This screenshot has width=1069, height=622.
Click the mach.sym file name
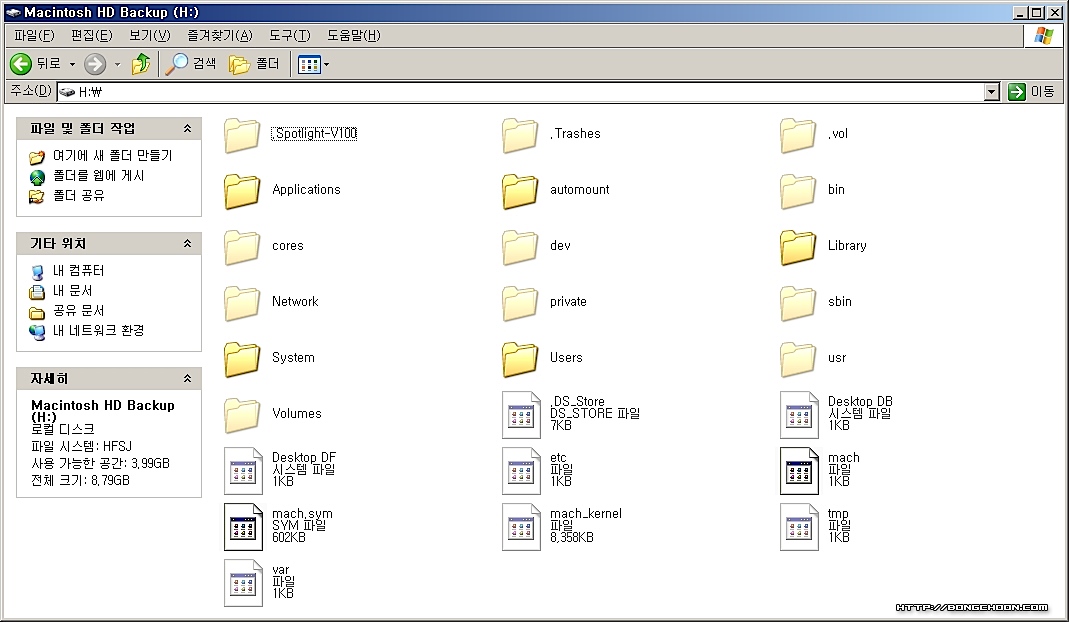302,514
